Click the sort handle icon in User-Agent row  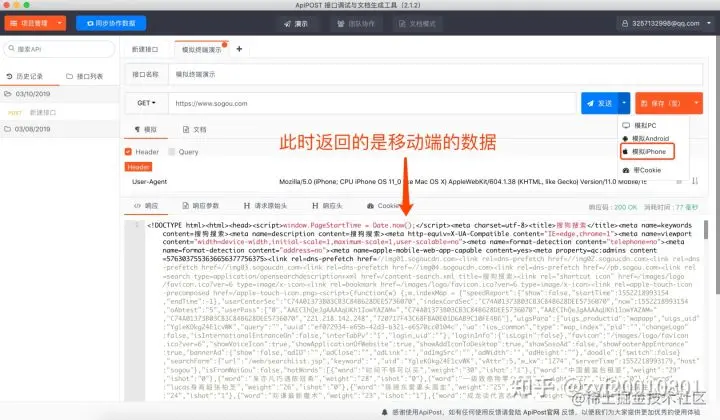[x=695, y=181]
